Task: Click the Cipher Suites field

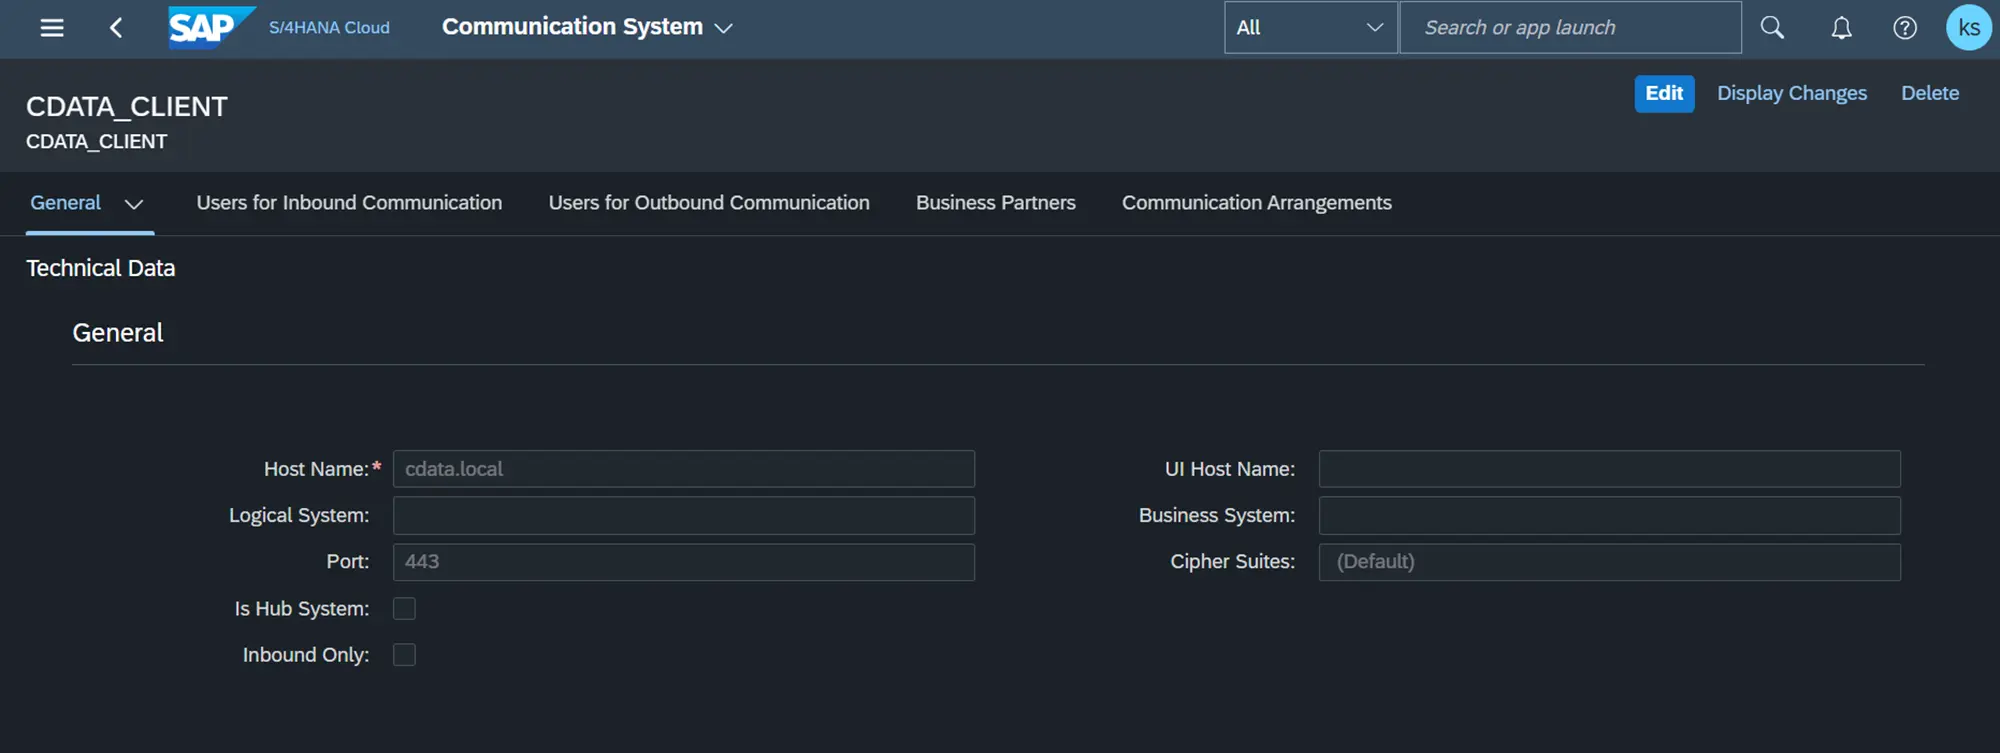Action: pos(1609,562)
